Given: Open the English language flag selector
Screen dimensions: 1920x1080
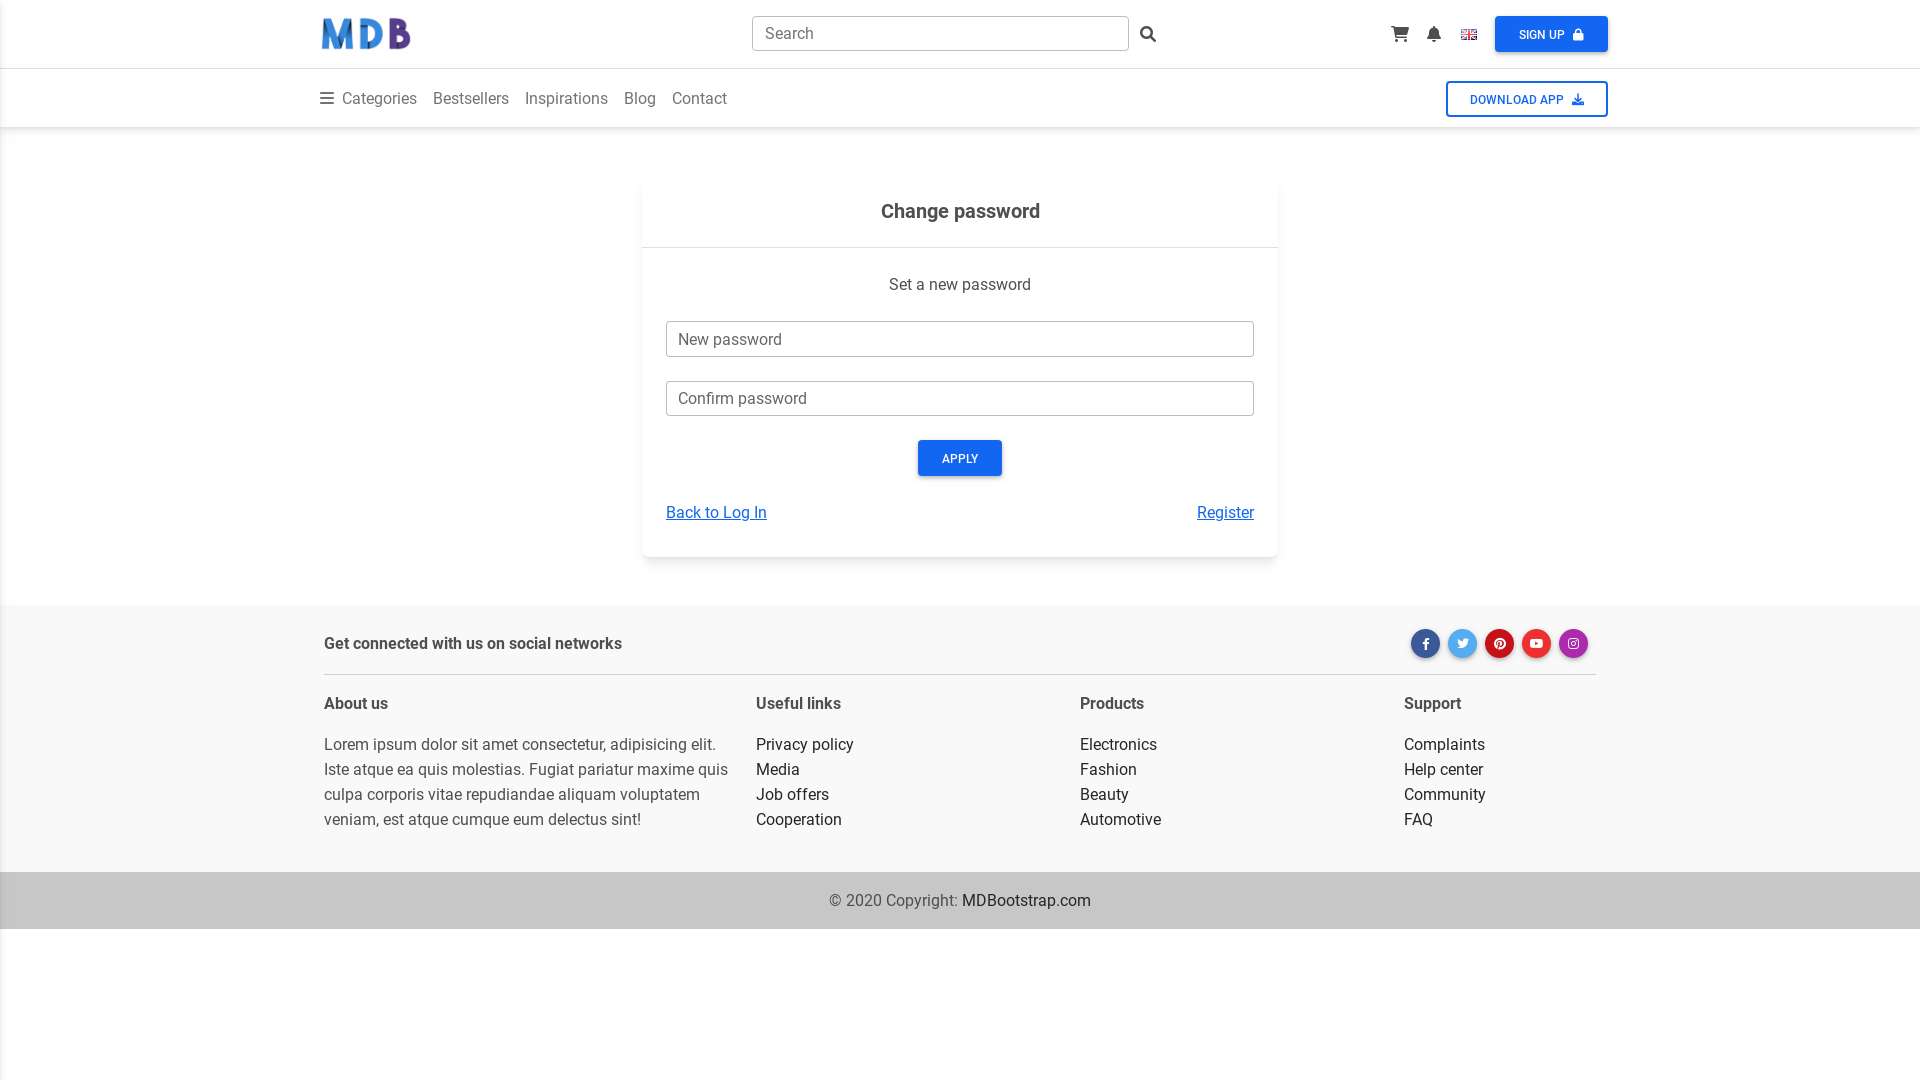Looking at the screenshot, I should tap(1468, 33).
